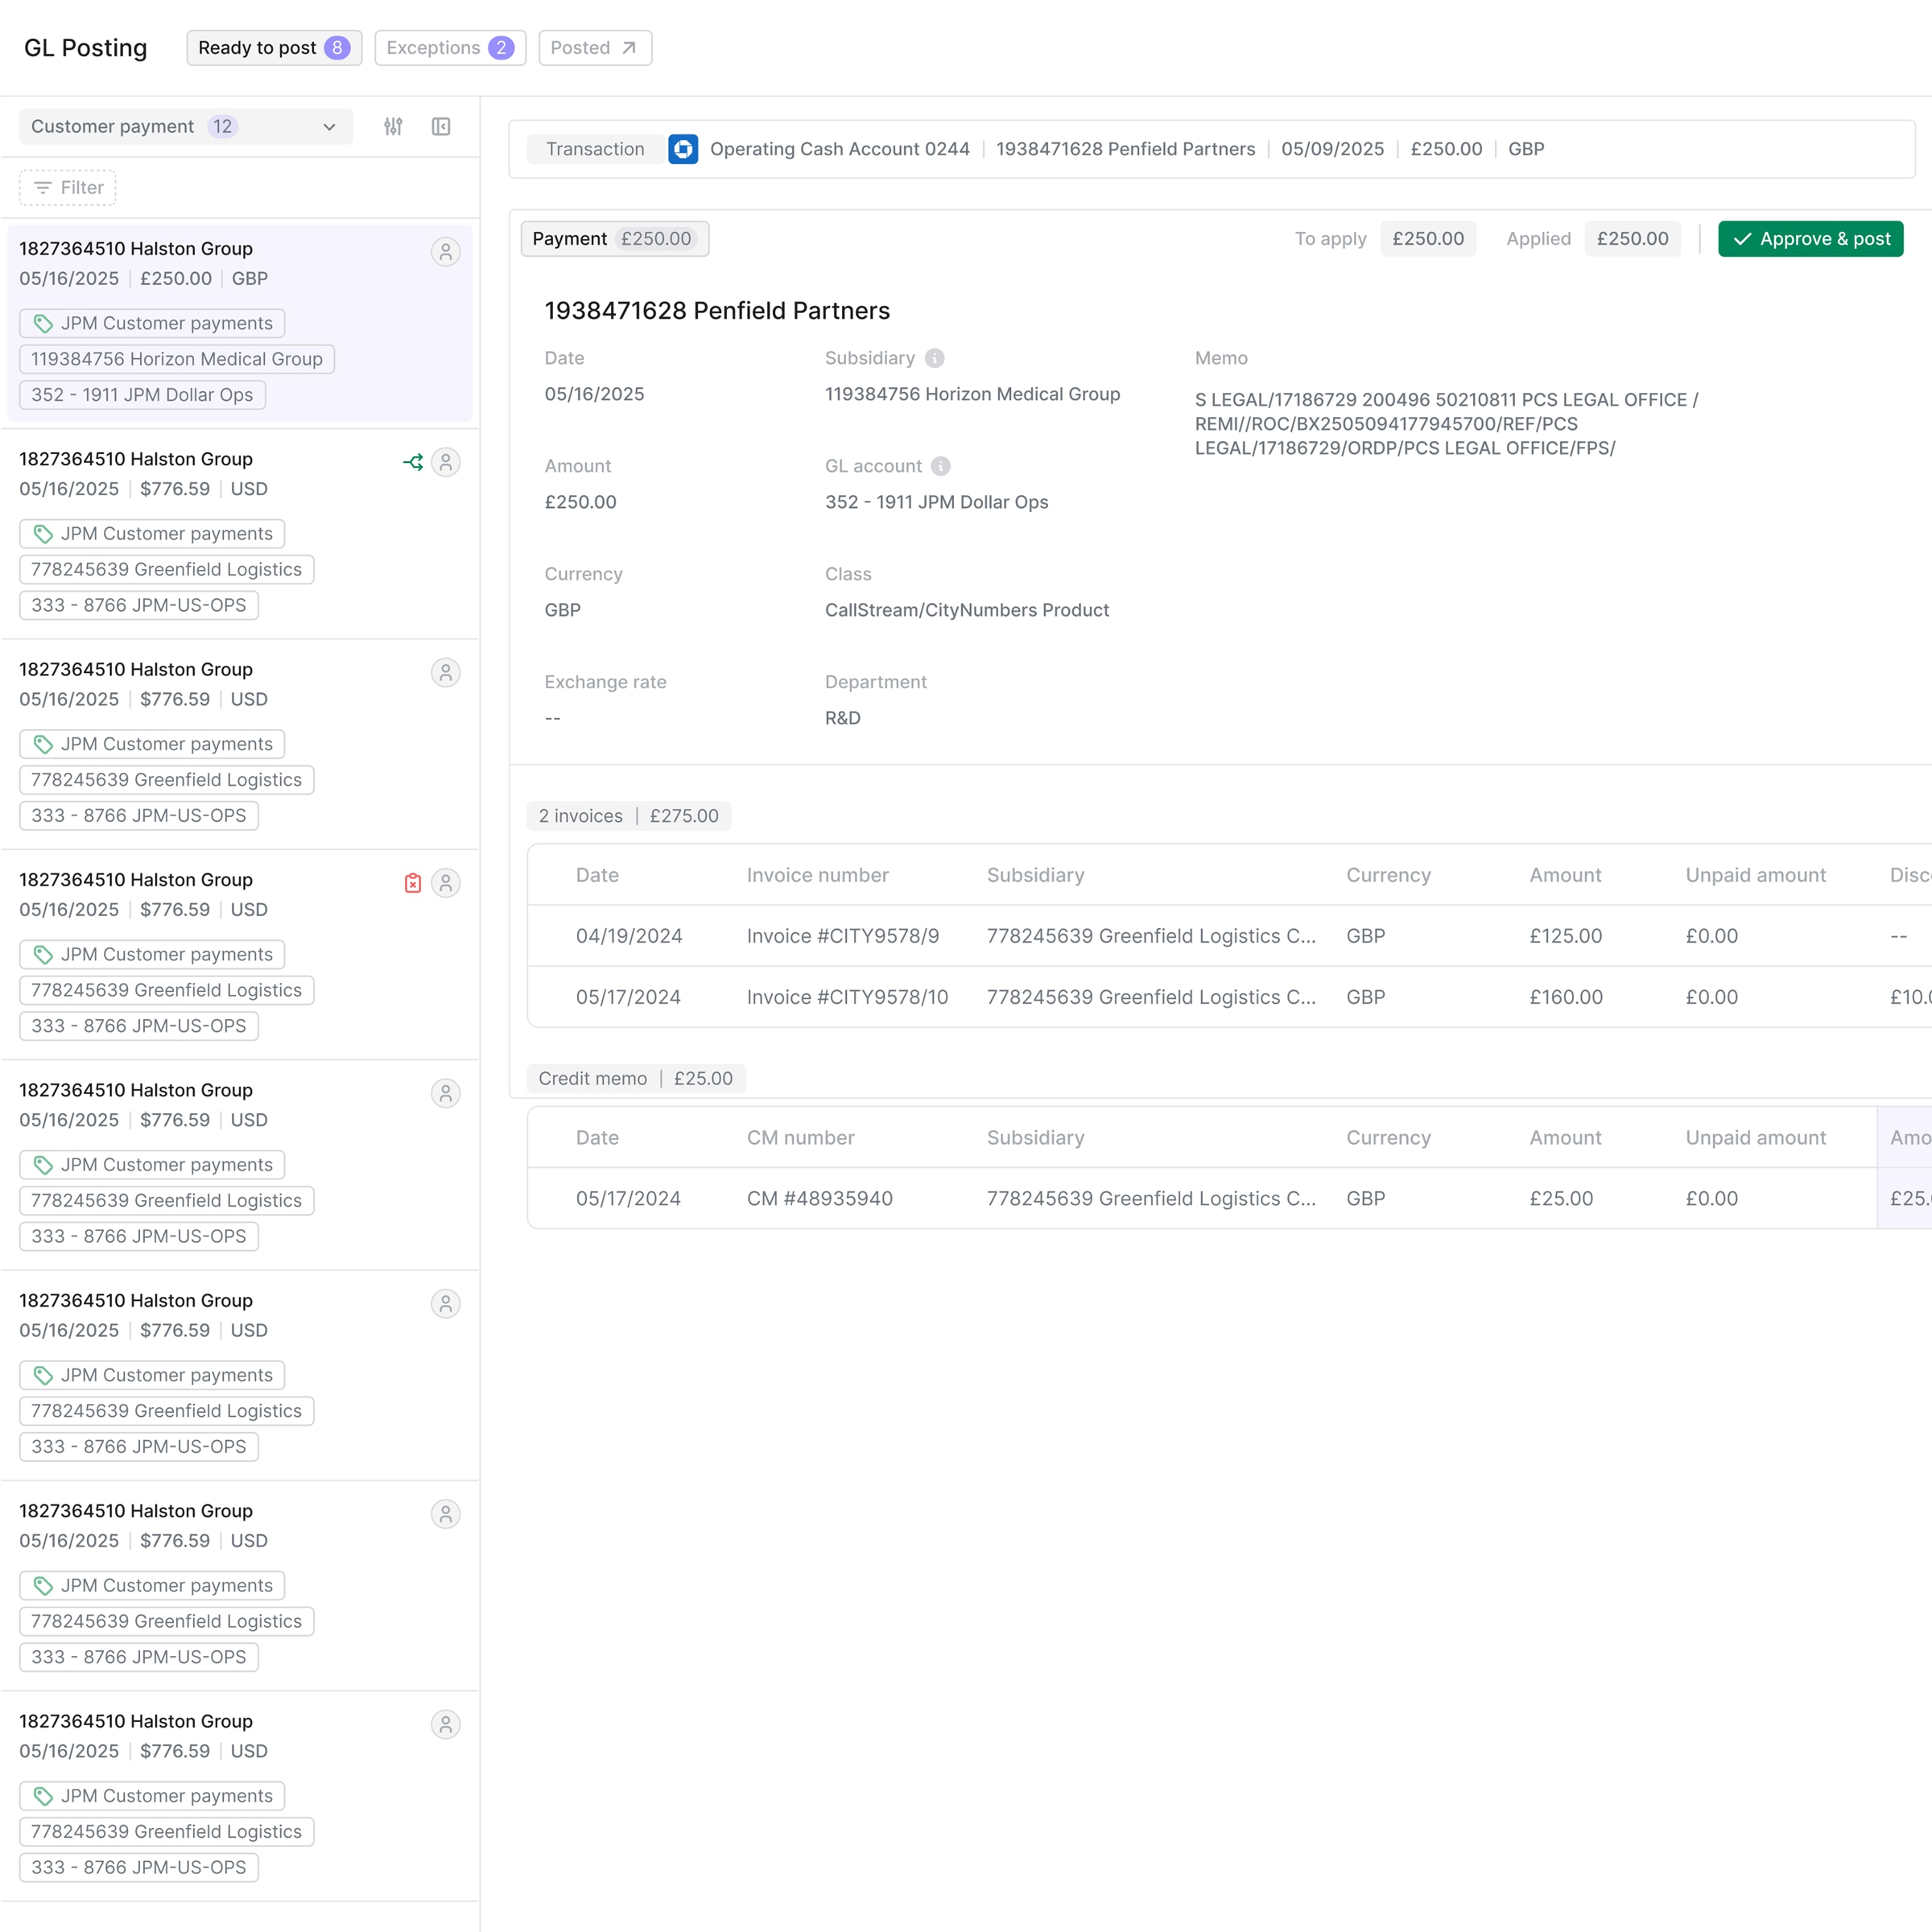Click the Approve & post button
The width and height of the screenshot is (1932, 1932).
pos(1810,239)
